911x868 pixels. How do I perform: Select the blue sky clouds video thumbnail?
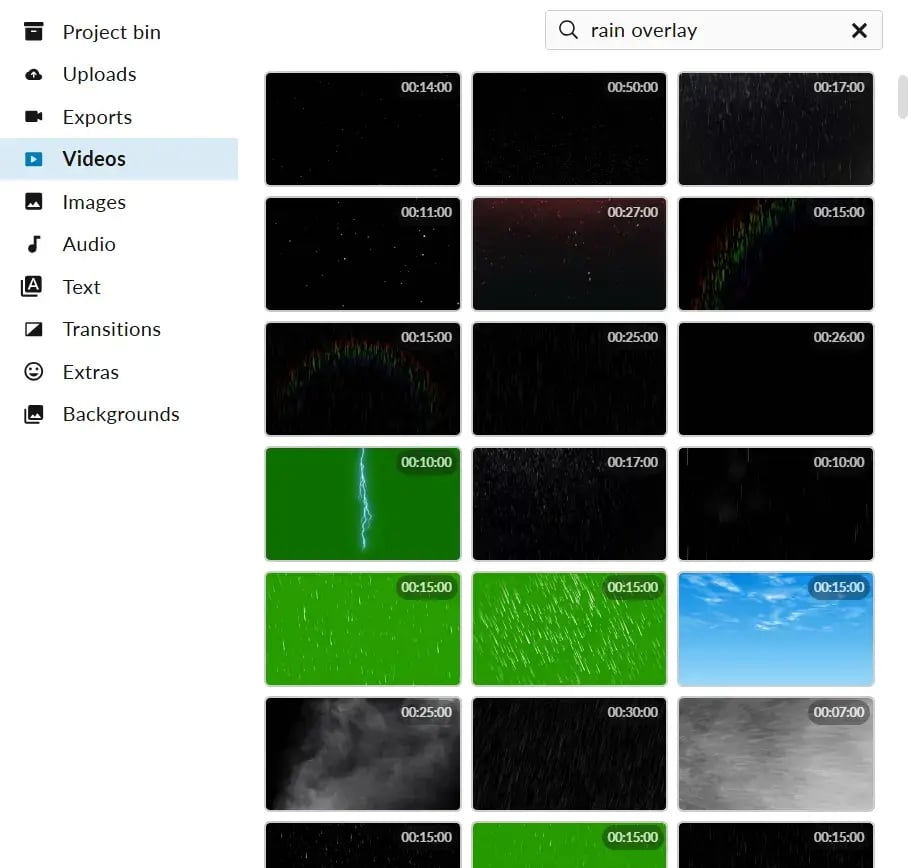click(776, 629)
